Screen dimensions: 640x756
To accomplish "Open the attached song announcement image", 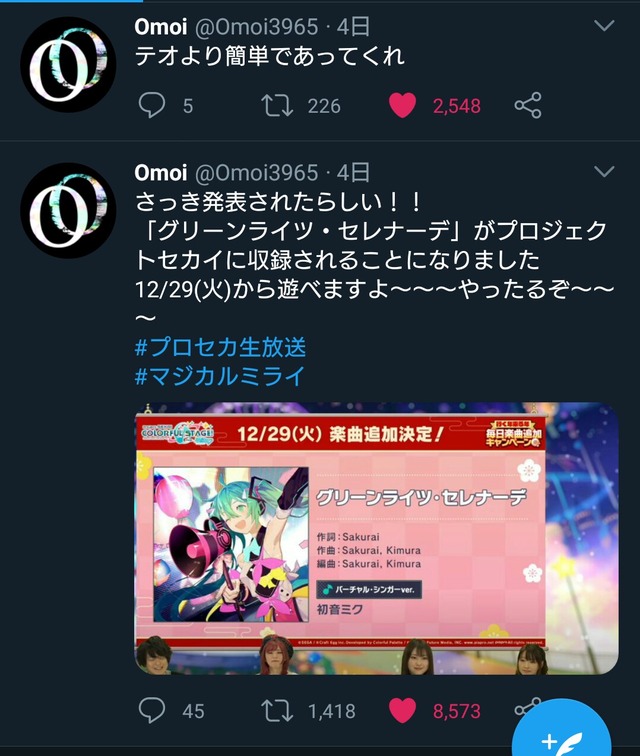I will [x=376, y=538].
